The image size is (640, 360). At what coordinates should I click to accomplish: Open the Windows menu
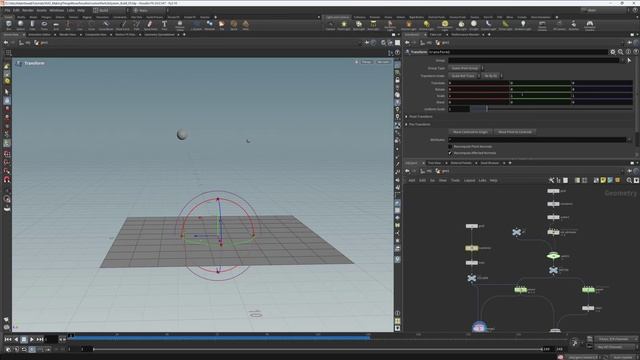coord(56,10)
